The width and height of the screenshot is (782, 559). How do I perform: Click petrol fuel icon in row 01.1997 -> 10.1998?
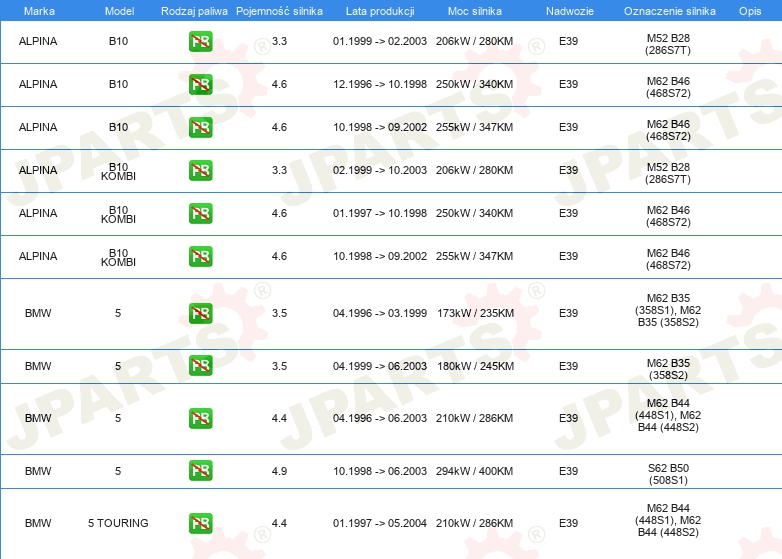click(200, 213)
